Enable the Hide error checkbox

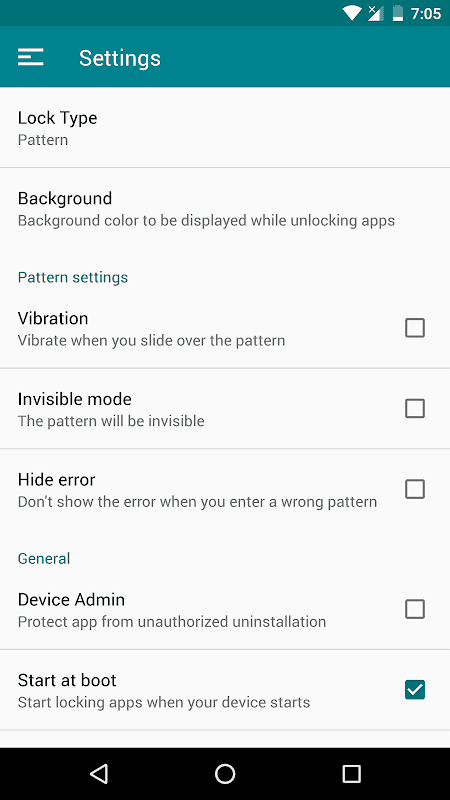pos(415,489)
